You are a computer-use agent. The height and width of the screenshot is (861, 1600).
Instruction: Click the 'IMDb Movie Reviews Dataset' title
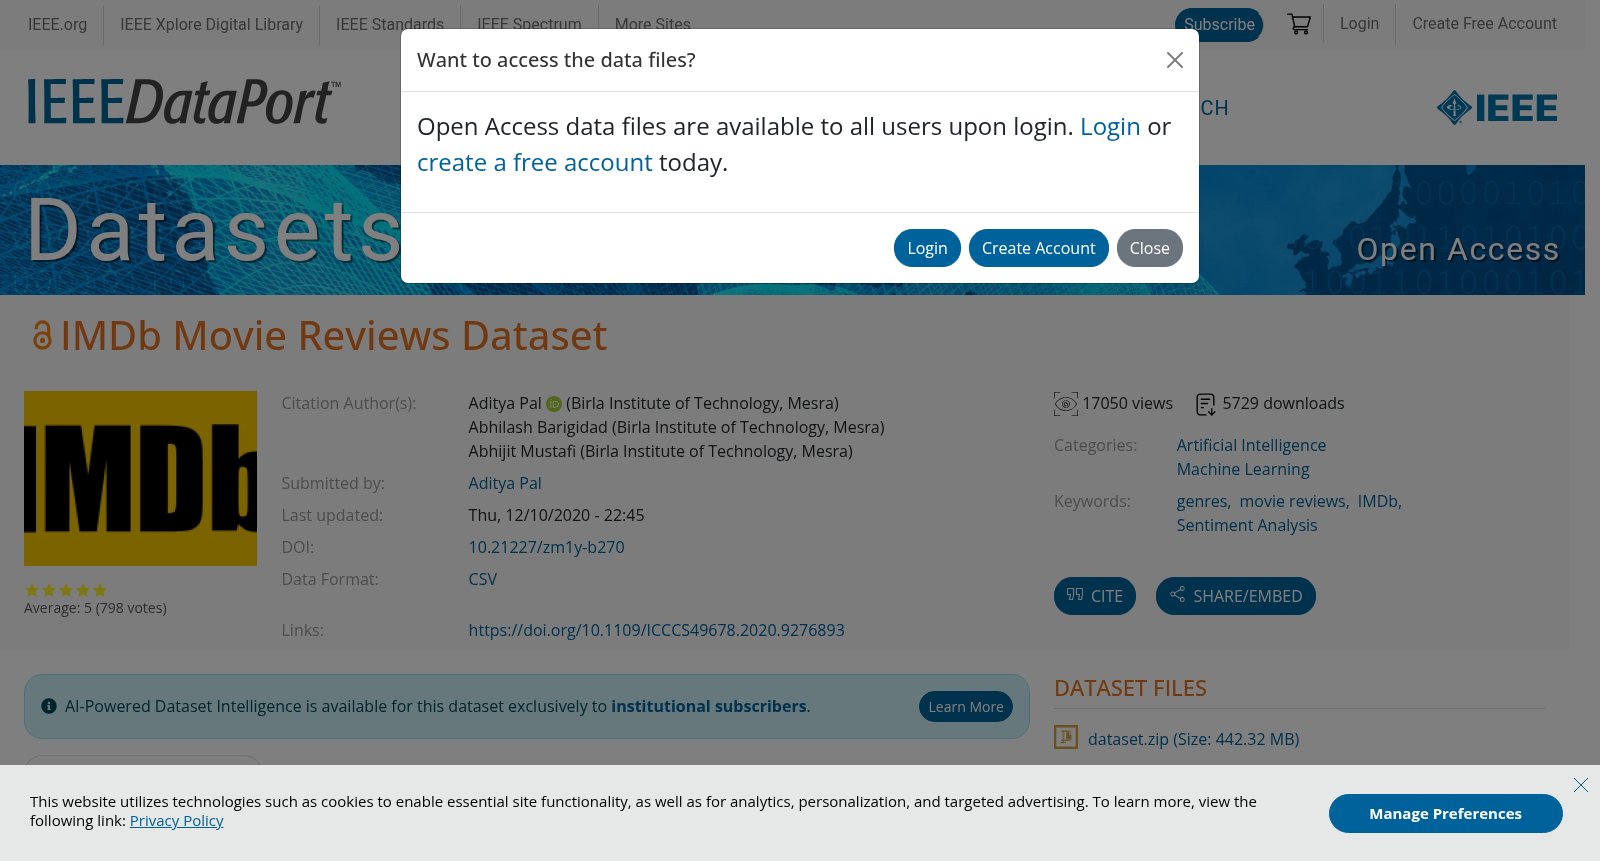coord(334,336)
